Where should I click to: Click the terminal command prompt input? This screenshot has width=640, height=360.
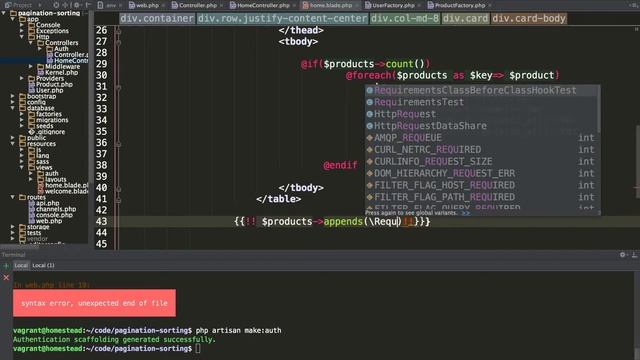point(198,349)
